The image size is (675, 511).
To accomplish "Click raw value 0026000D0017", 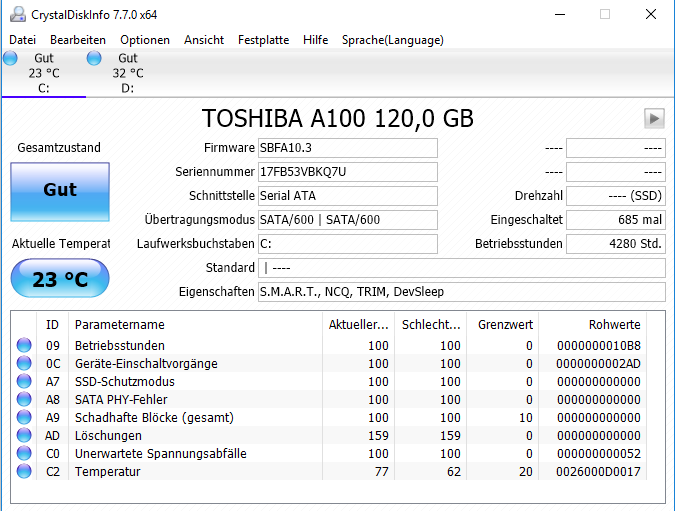I will pyautogui.click(x=598, y=472).
